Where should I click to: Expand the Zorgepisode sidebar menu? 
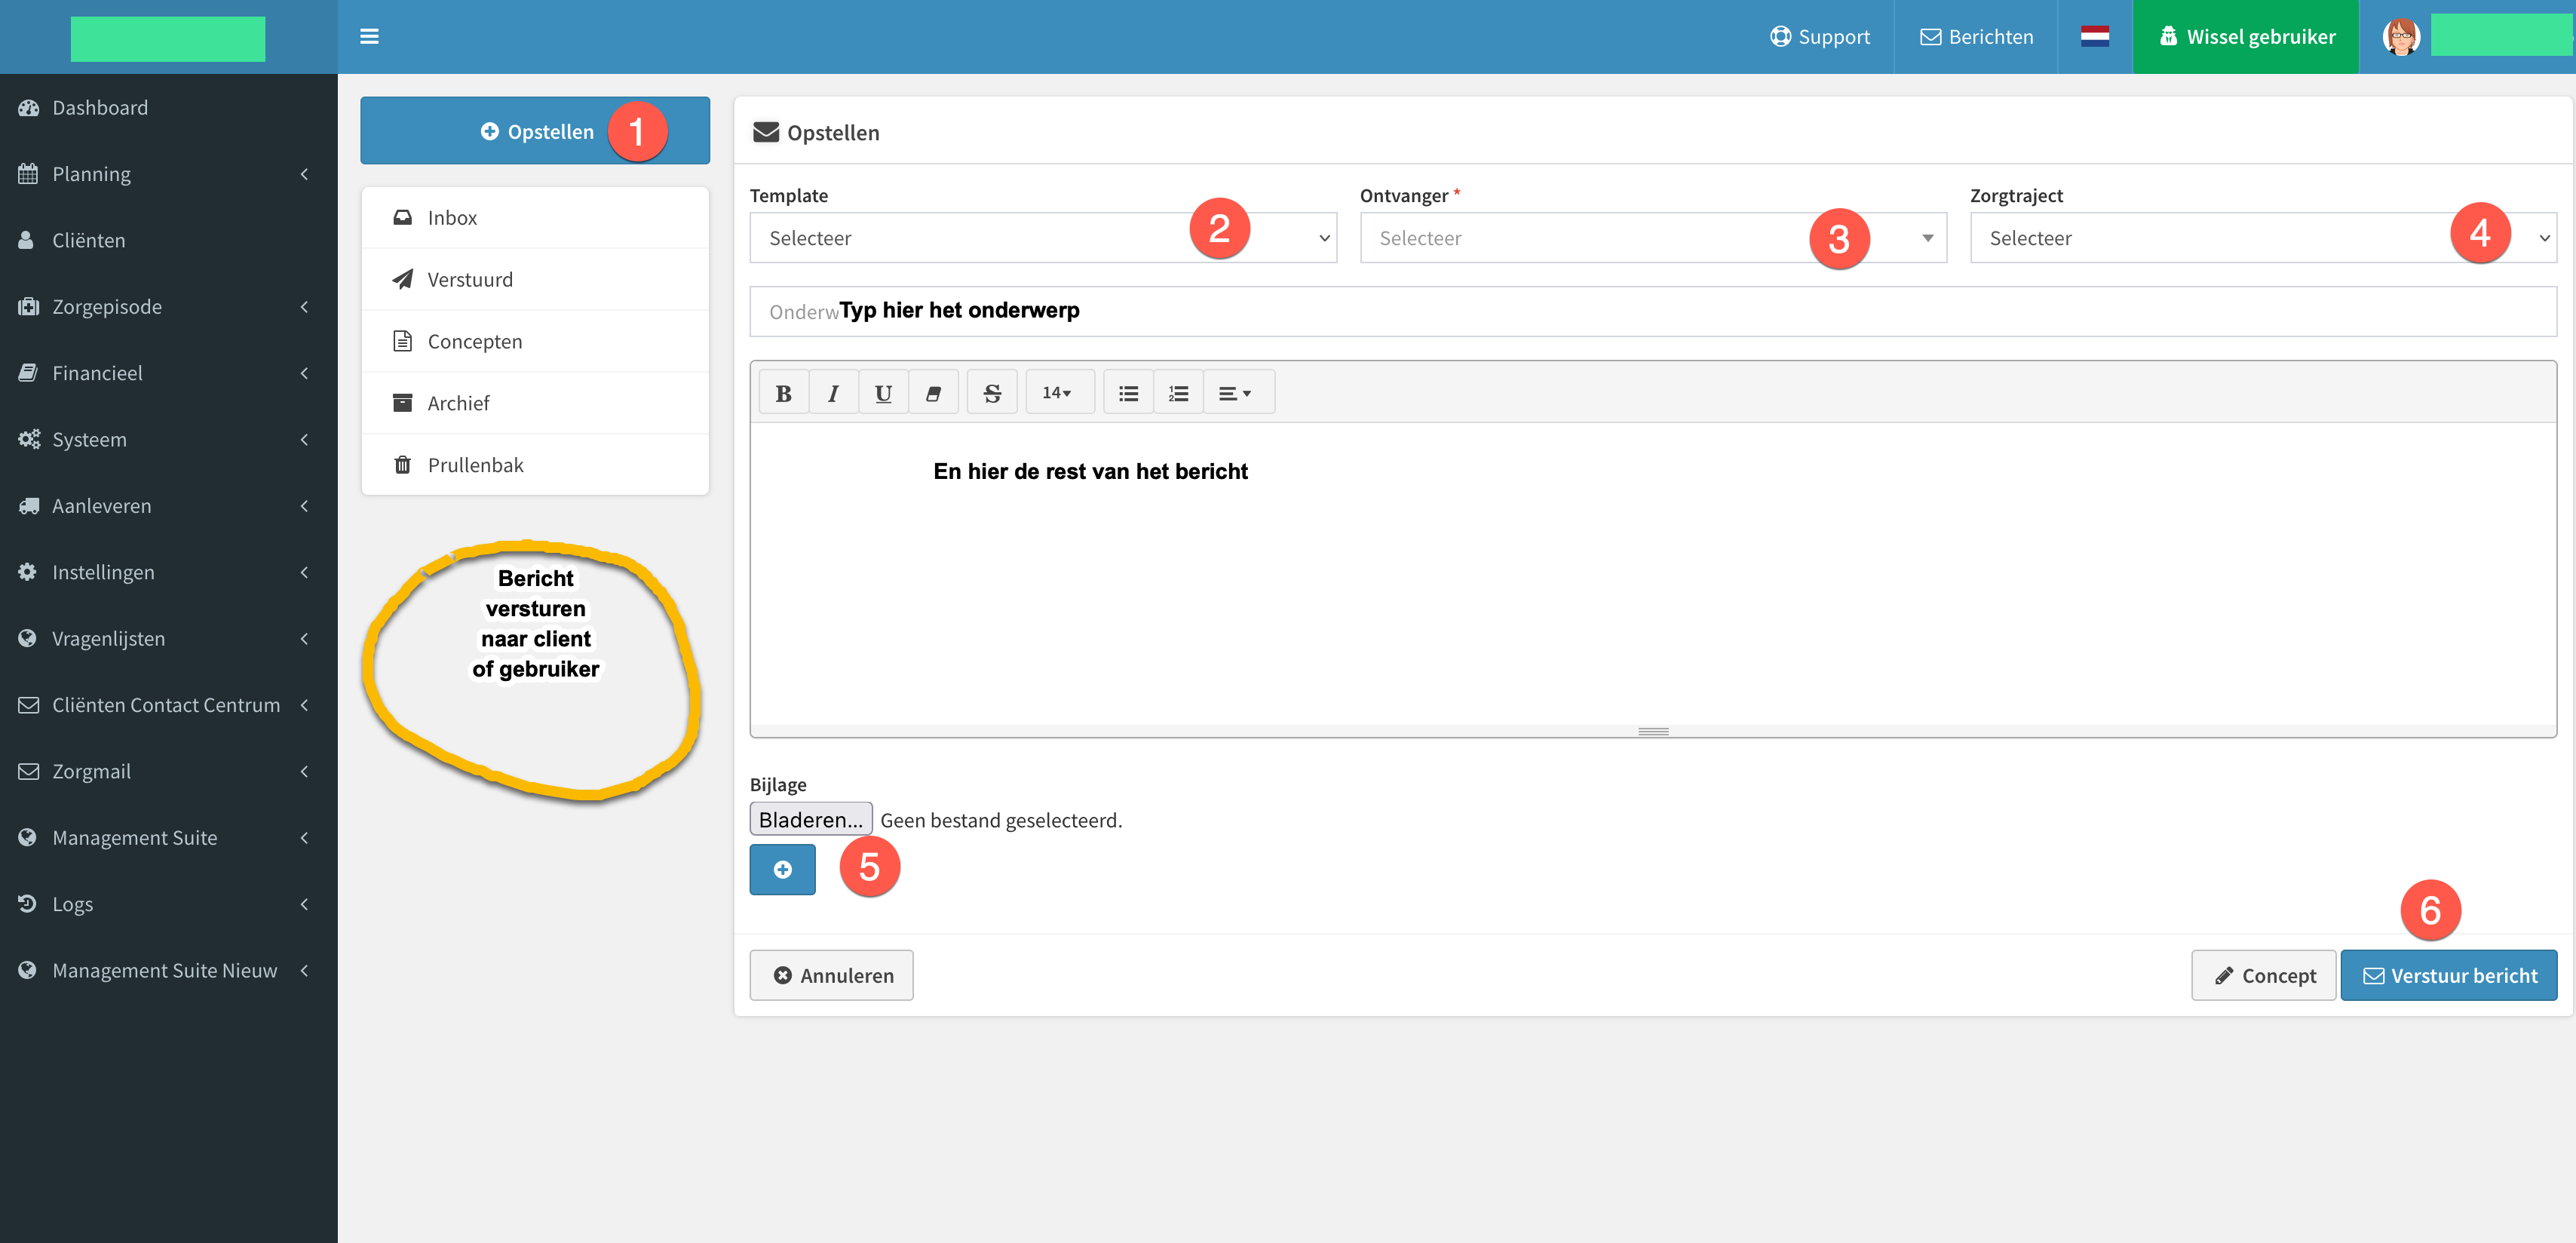point(168,307)
